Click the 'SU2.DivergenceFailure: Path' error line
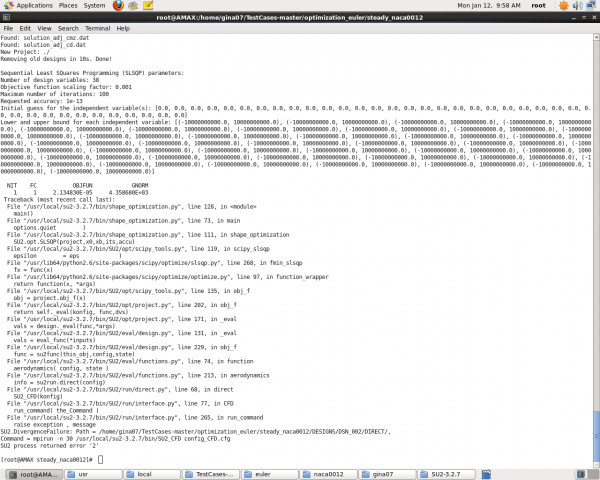600x480 pixels. 196,431
